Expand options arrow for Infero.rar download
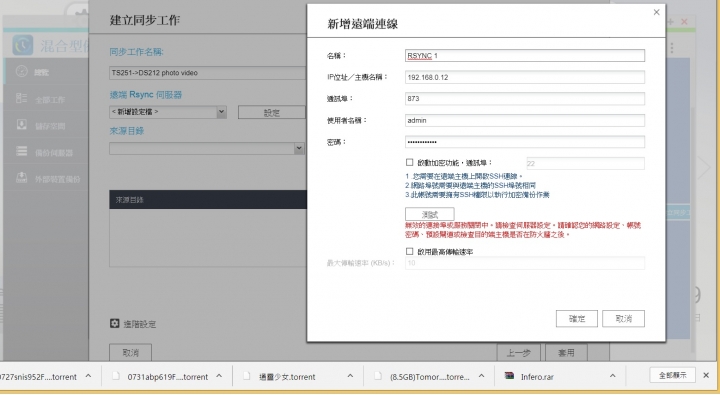Screen dimensions: 720x395 [612, 376]
